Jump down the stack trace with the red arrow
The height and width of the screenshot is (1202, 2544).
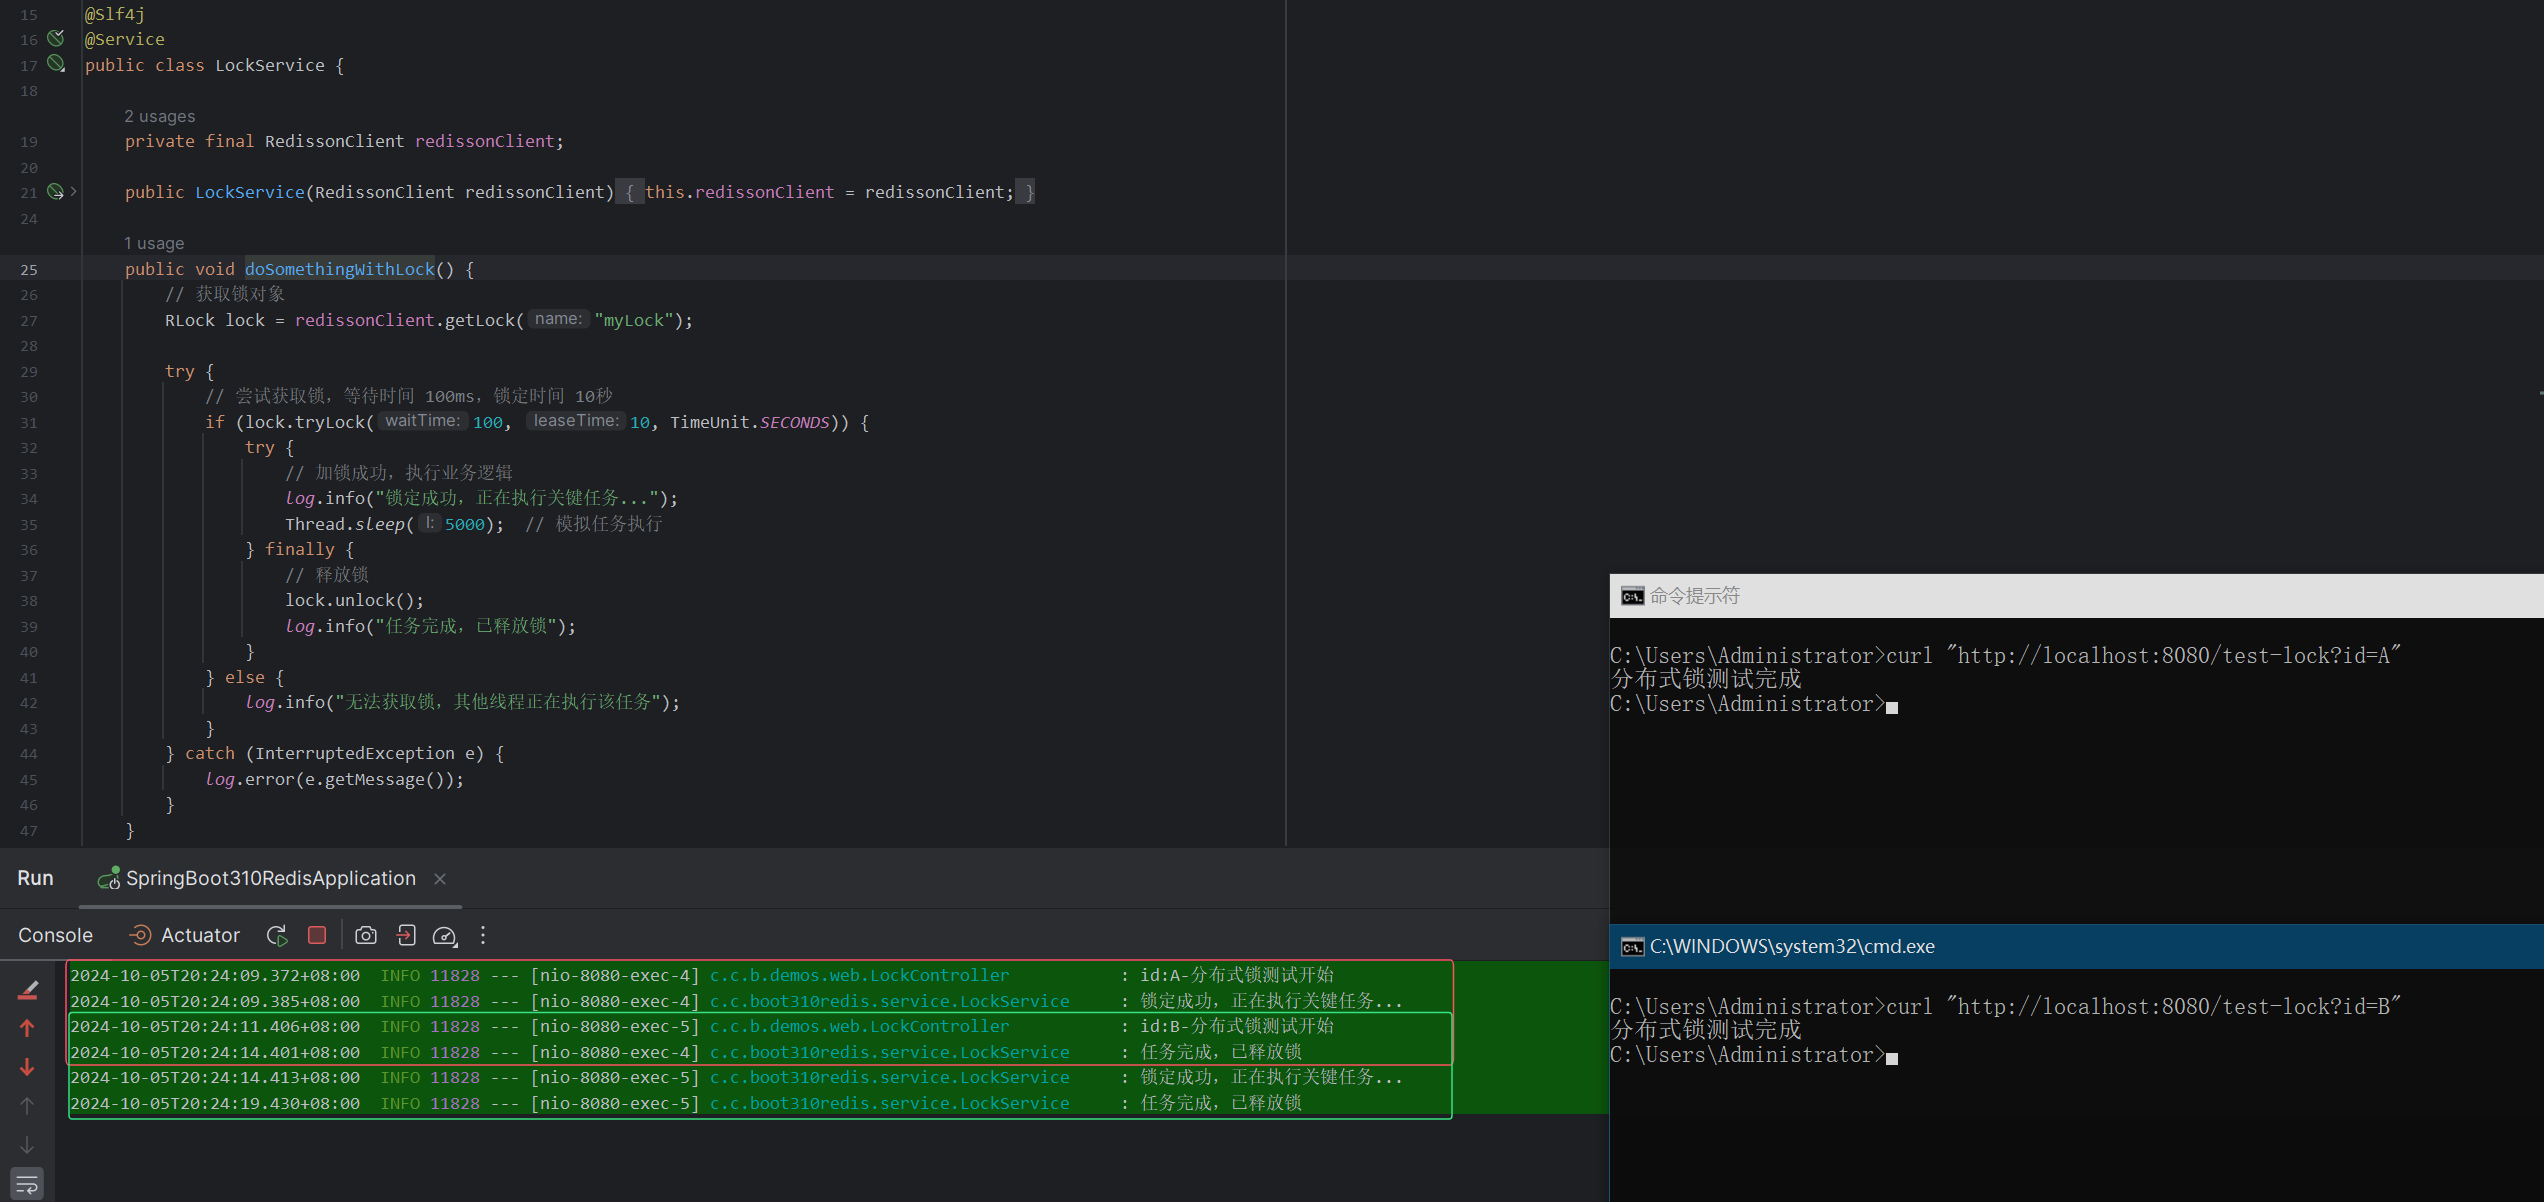pyautogui.click(x=27, y=1067)
